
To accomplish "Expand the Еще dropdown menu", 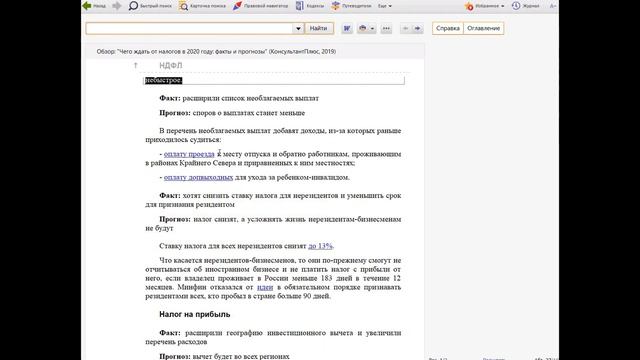I will 384,6.
